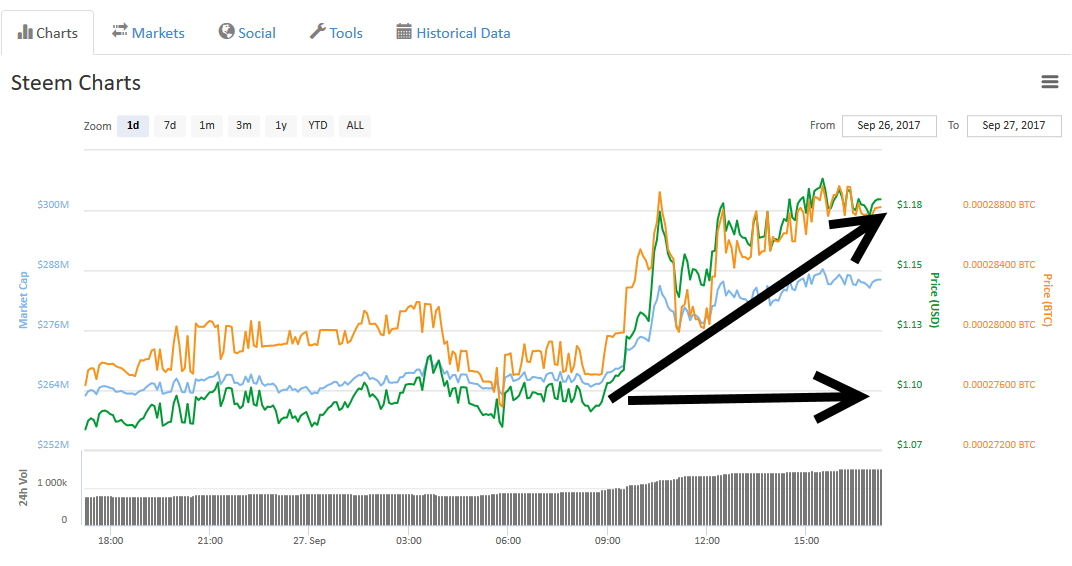Set zoom range to 1d
This screenshot has width=1072, height=566.
click(x=133, y=126)
